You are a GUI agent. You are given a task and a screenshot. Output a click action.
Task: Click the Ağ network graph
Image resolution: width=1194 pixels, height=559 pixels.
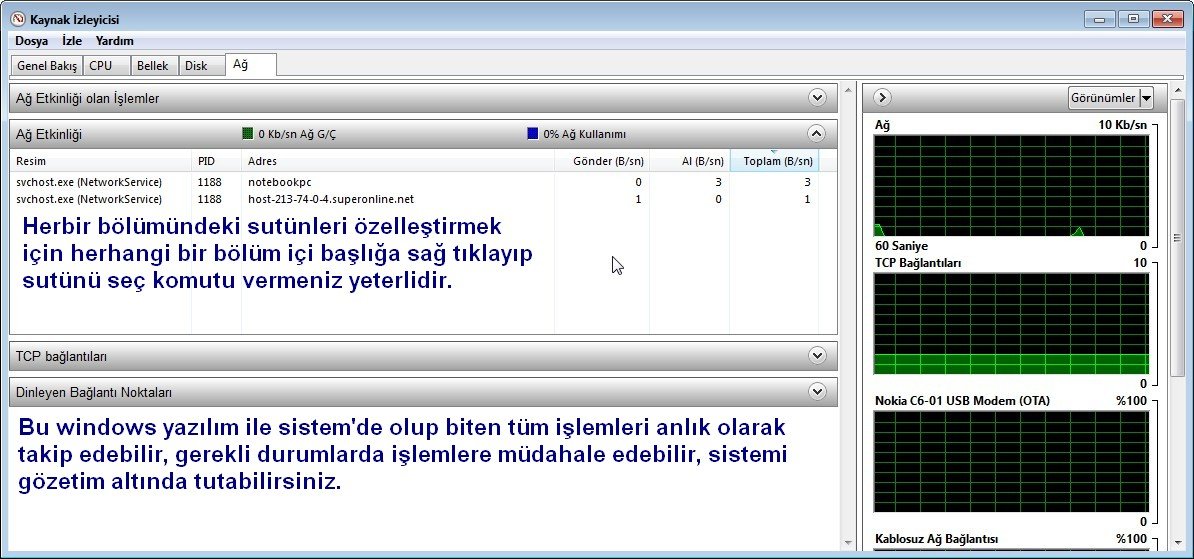tap(1011, 186)
